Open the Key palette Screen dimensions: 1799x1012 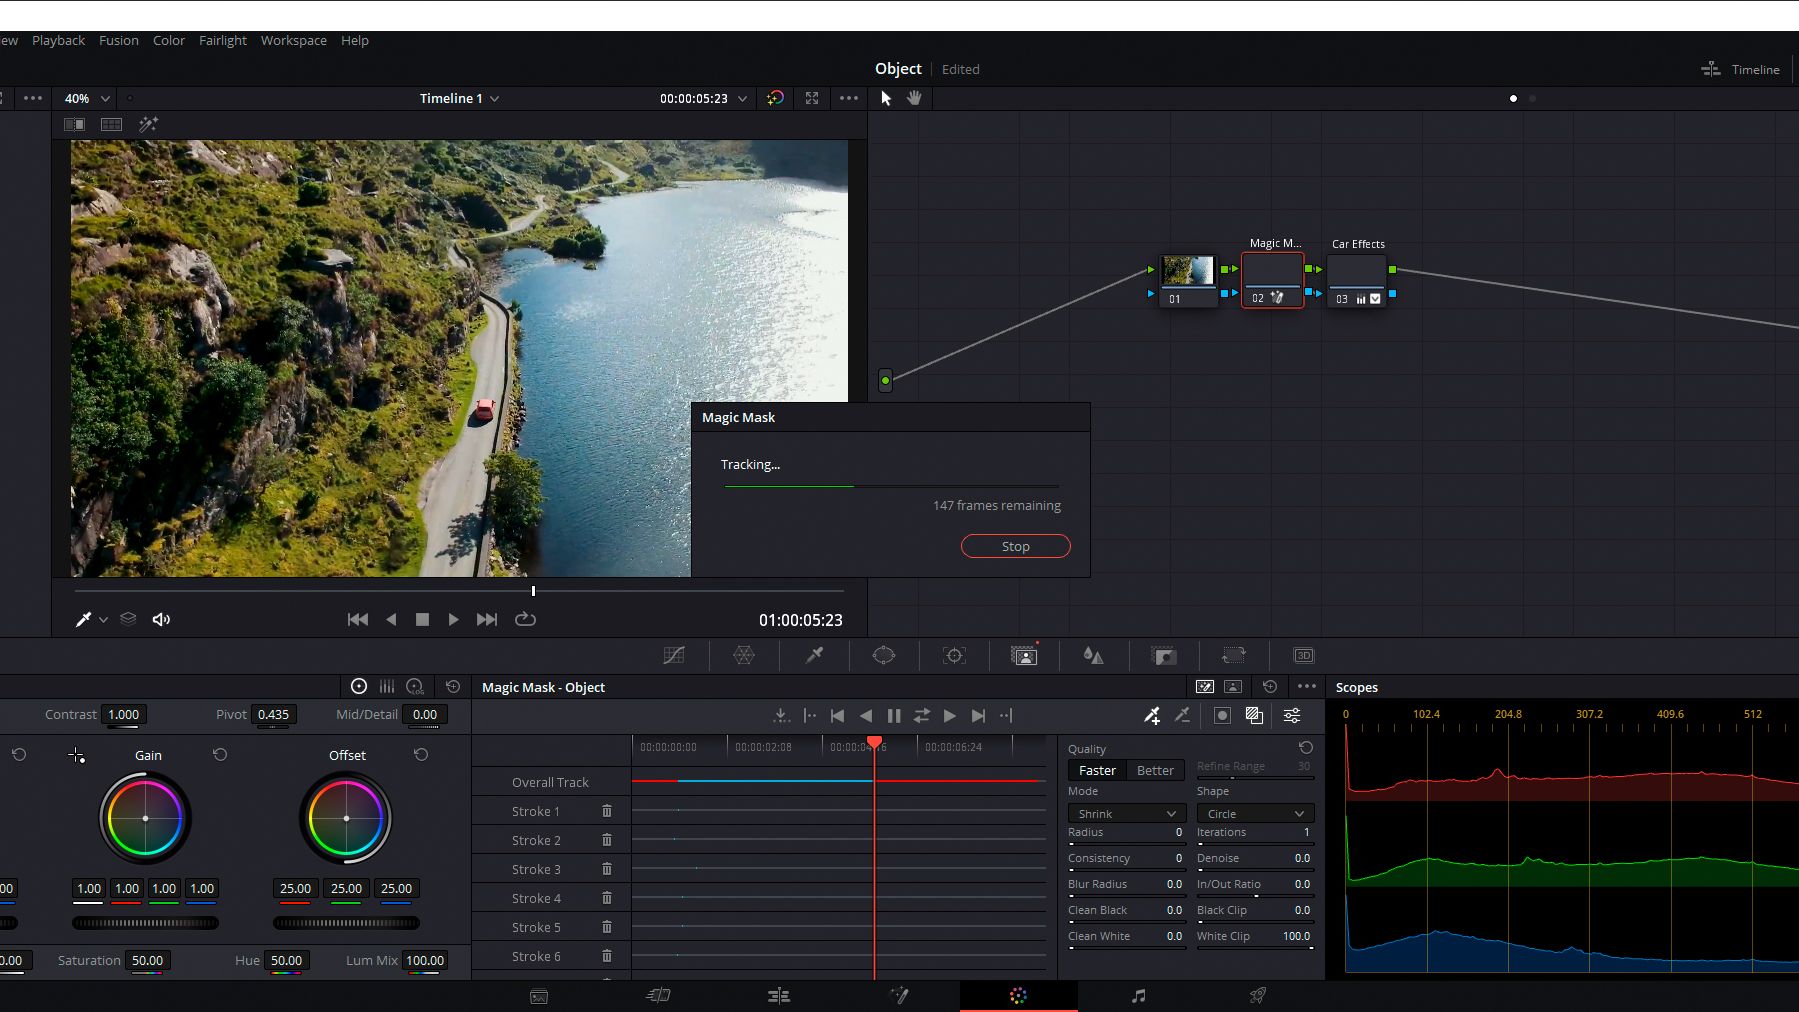[x=1164, y=656]
